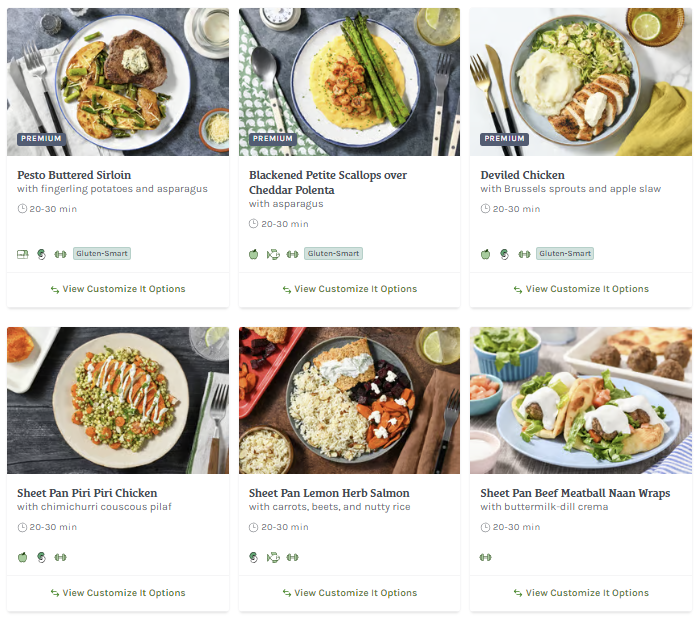
Task: Click the Gluten-Smart tag on Deviled Chicken
Action: click(565, 254)
